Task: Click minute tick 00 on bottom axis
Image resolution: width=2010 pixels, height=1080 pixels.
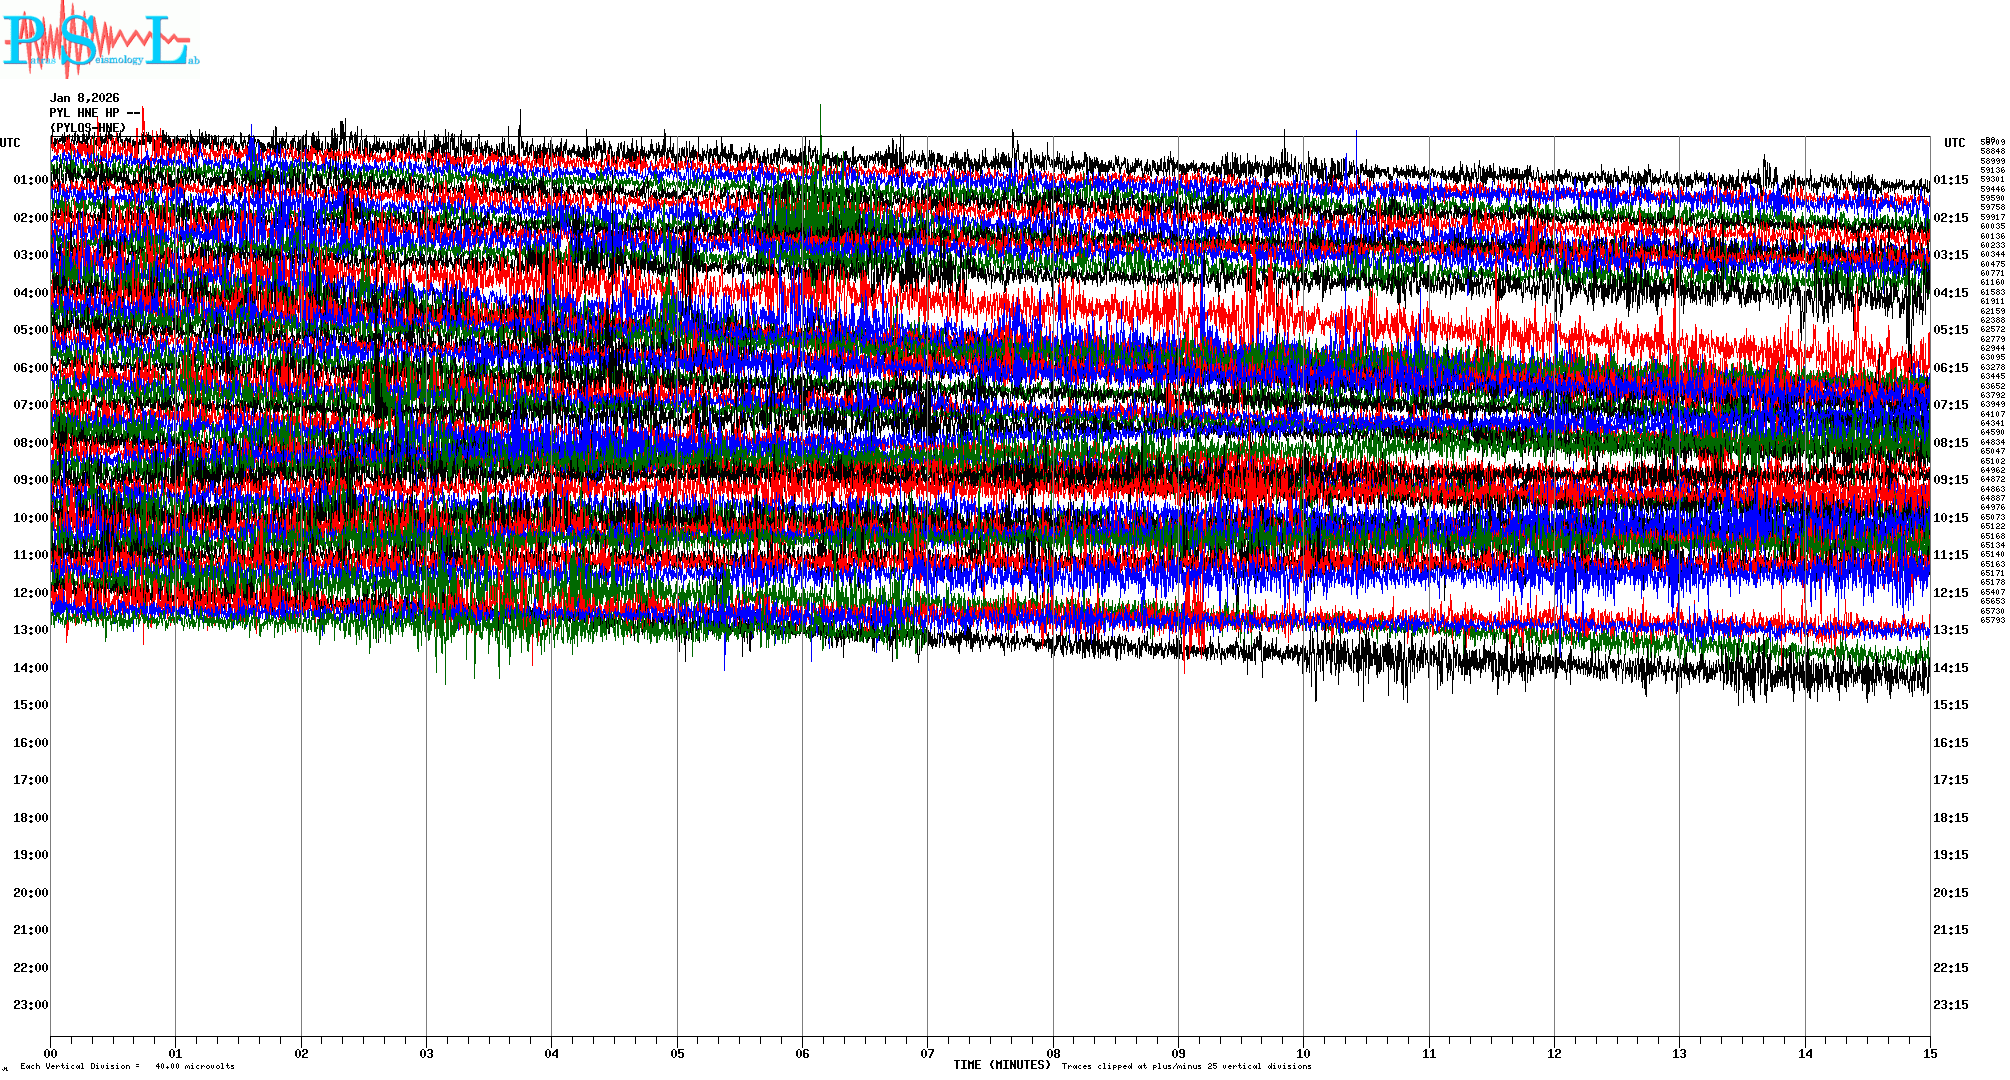Action: click(x=51, y=1054)
